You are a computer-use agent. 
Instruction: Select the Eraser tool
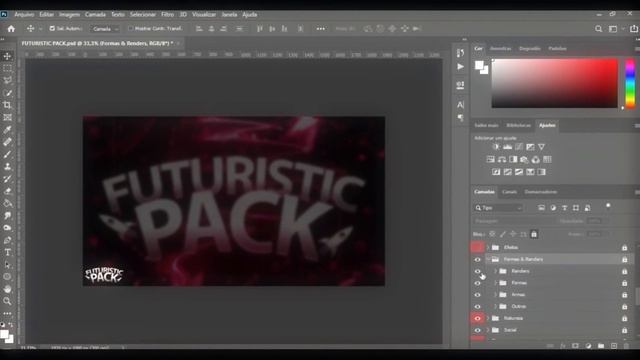point(7,191)
